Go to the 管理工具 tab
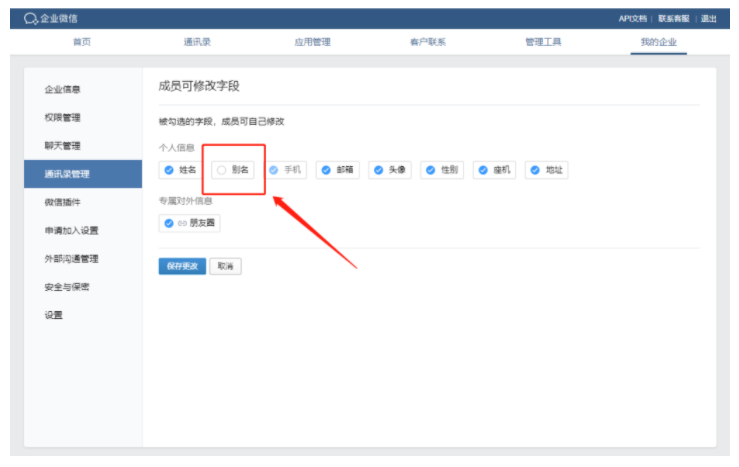Screen dimensions: 739x467 coord(543,42)
